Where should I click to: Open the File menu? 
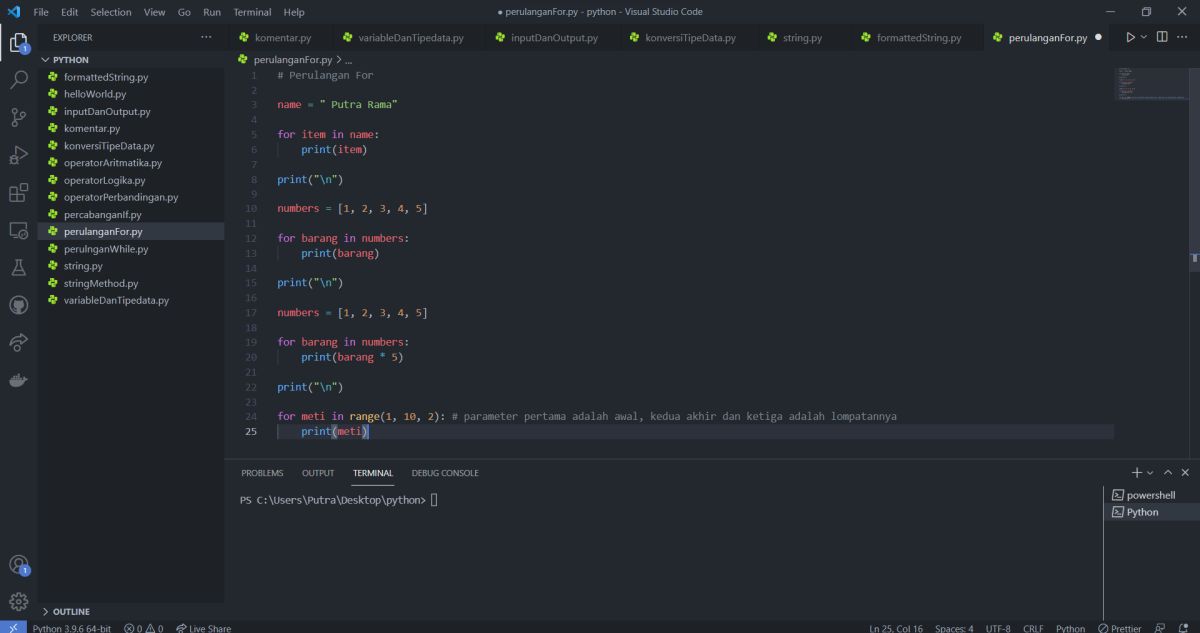click(41, 12)
